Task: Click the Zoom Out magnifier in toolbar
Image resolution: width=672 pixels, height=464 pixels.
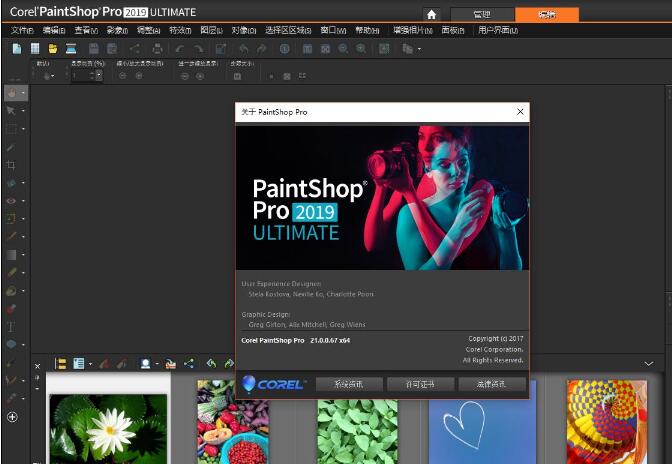Action: [343, 49]
